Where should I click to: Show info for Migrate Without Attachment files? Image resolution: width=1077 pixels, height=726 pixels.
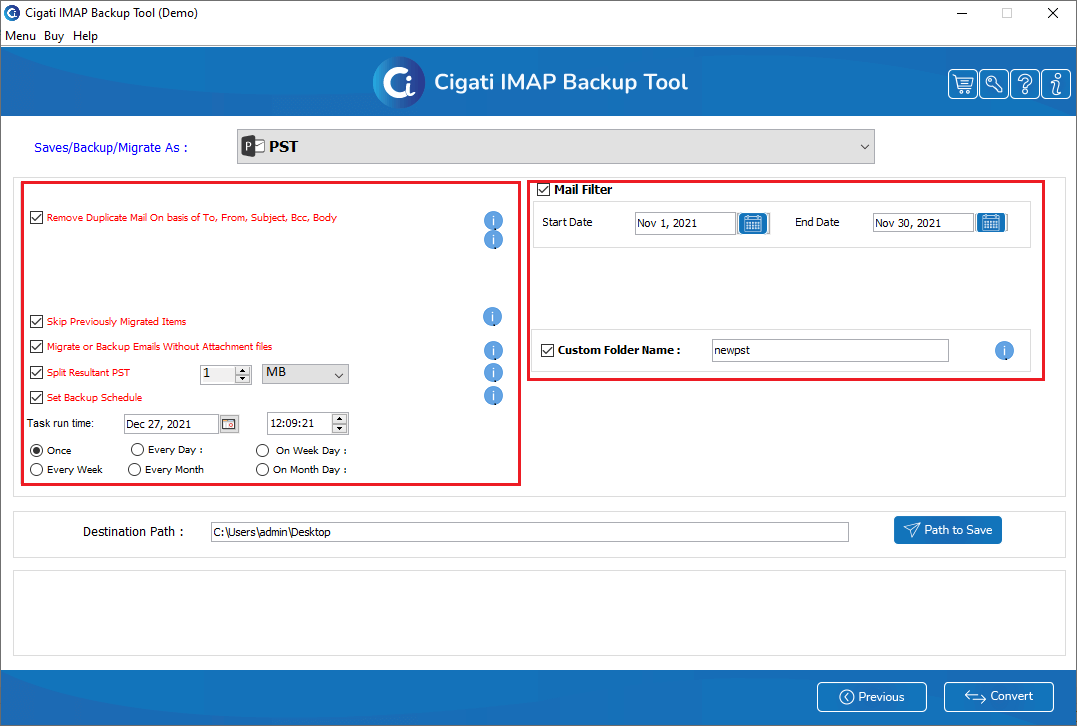[493, 351]
